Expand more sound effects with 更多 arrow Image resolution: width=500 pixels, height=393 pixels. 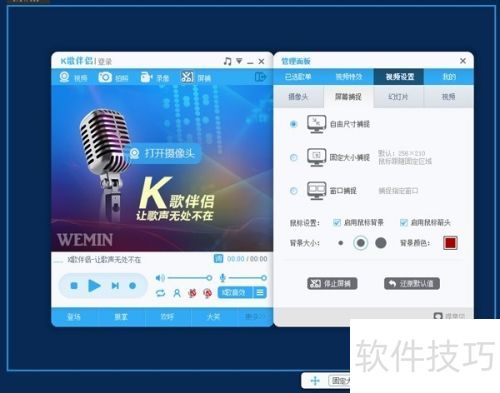(255, 317)
